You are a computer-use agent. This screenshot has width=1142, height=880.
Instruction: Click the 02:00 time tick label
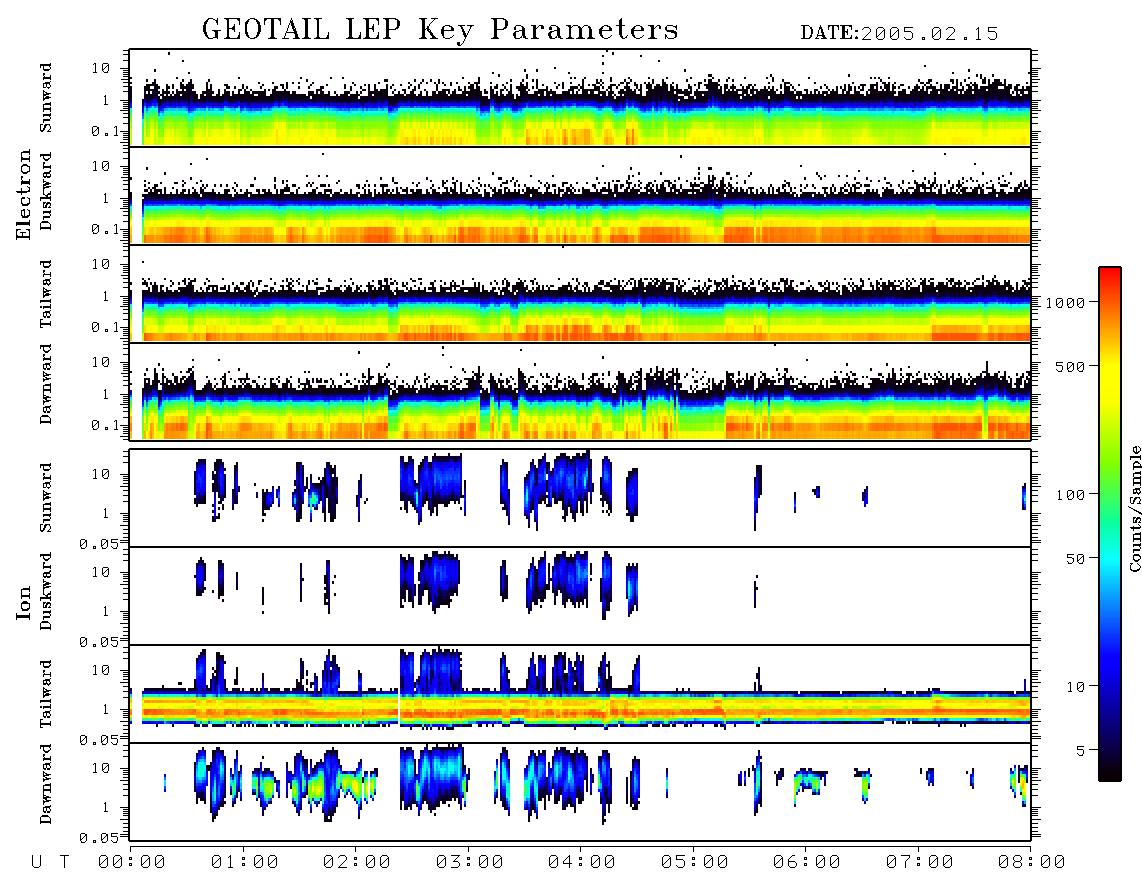pos(357,863)
